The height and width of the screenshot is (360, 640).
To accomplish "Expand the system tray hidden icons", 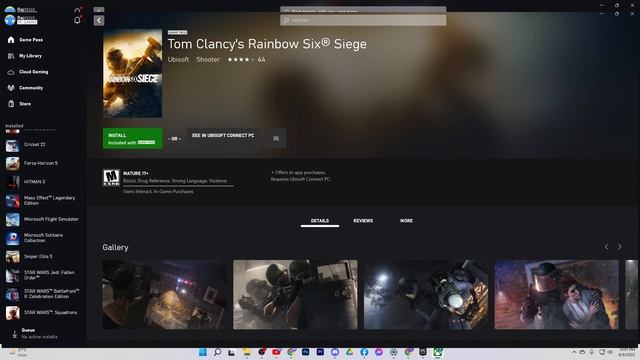I will point(574,352).
